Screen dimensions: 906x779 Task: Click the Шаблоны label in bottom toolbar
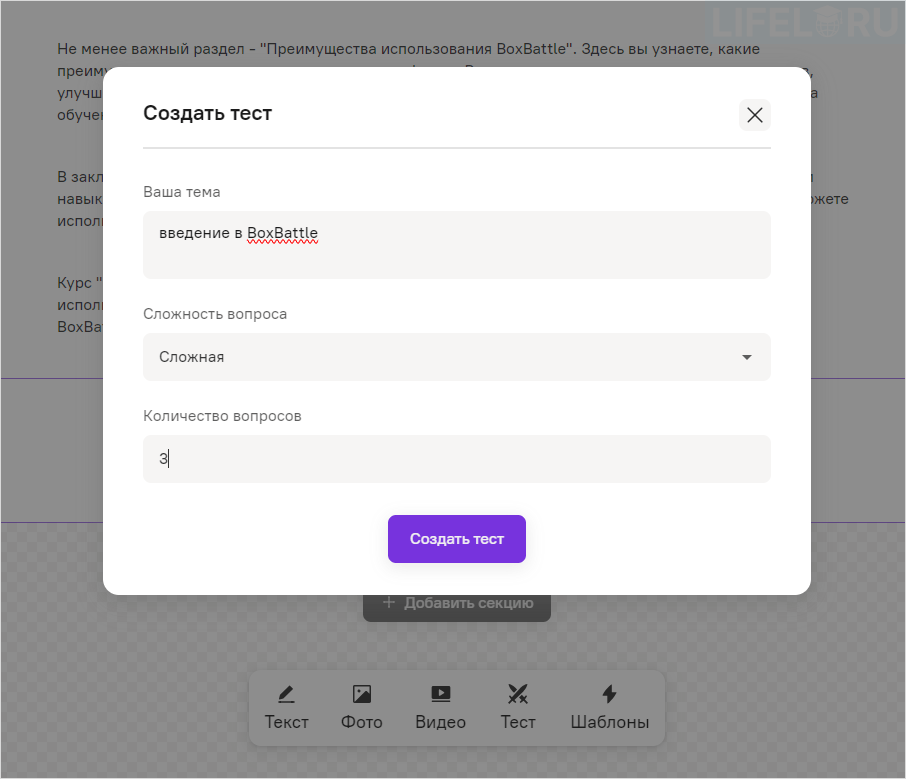click(x=609, y=722)
